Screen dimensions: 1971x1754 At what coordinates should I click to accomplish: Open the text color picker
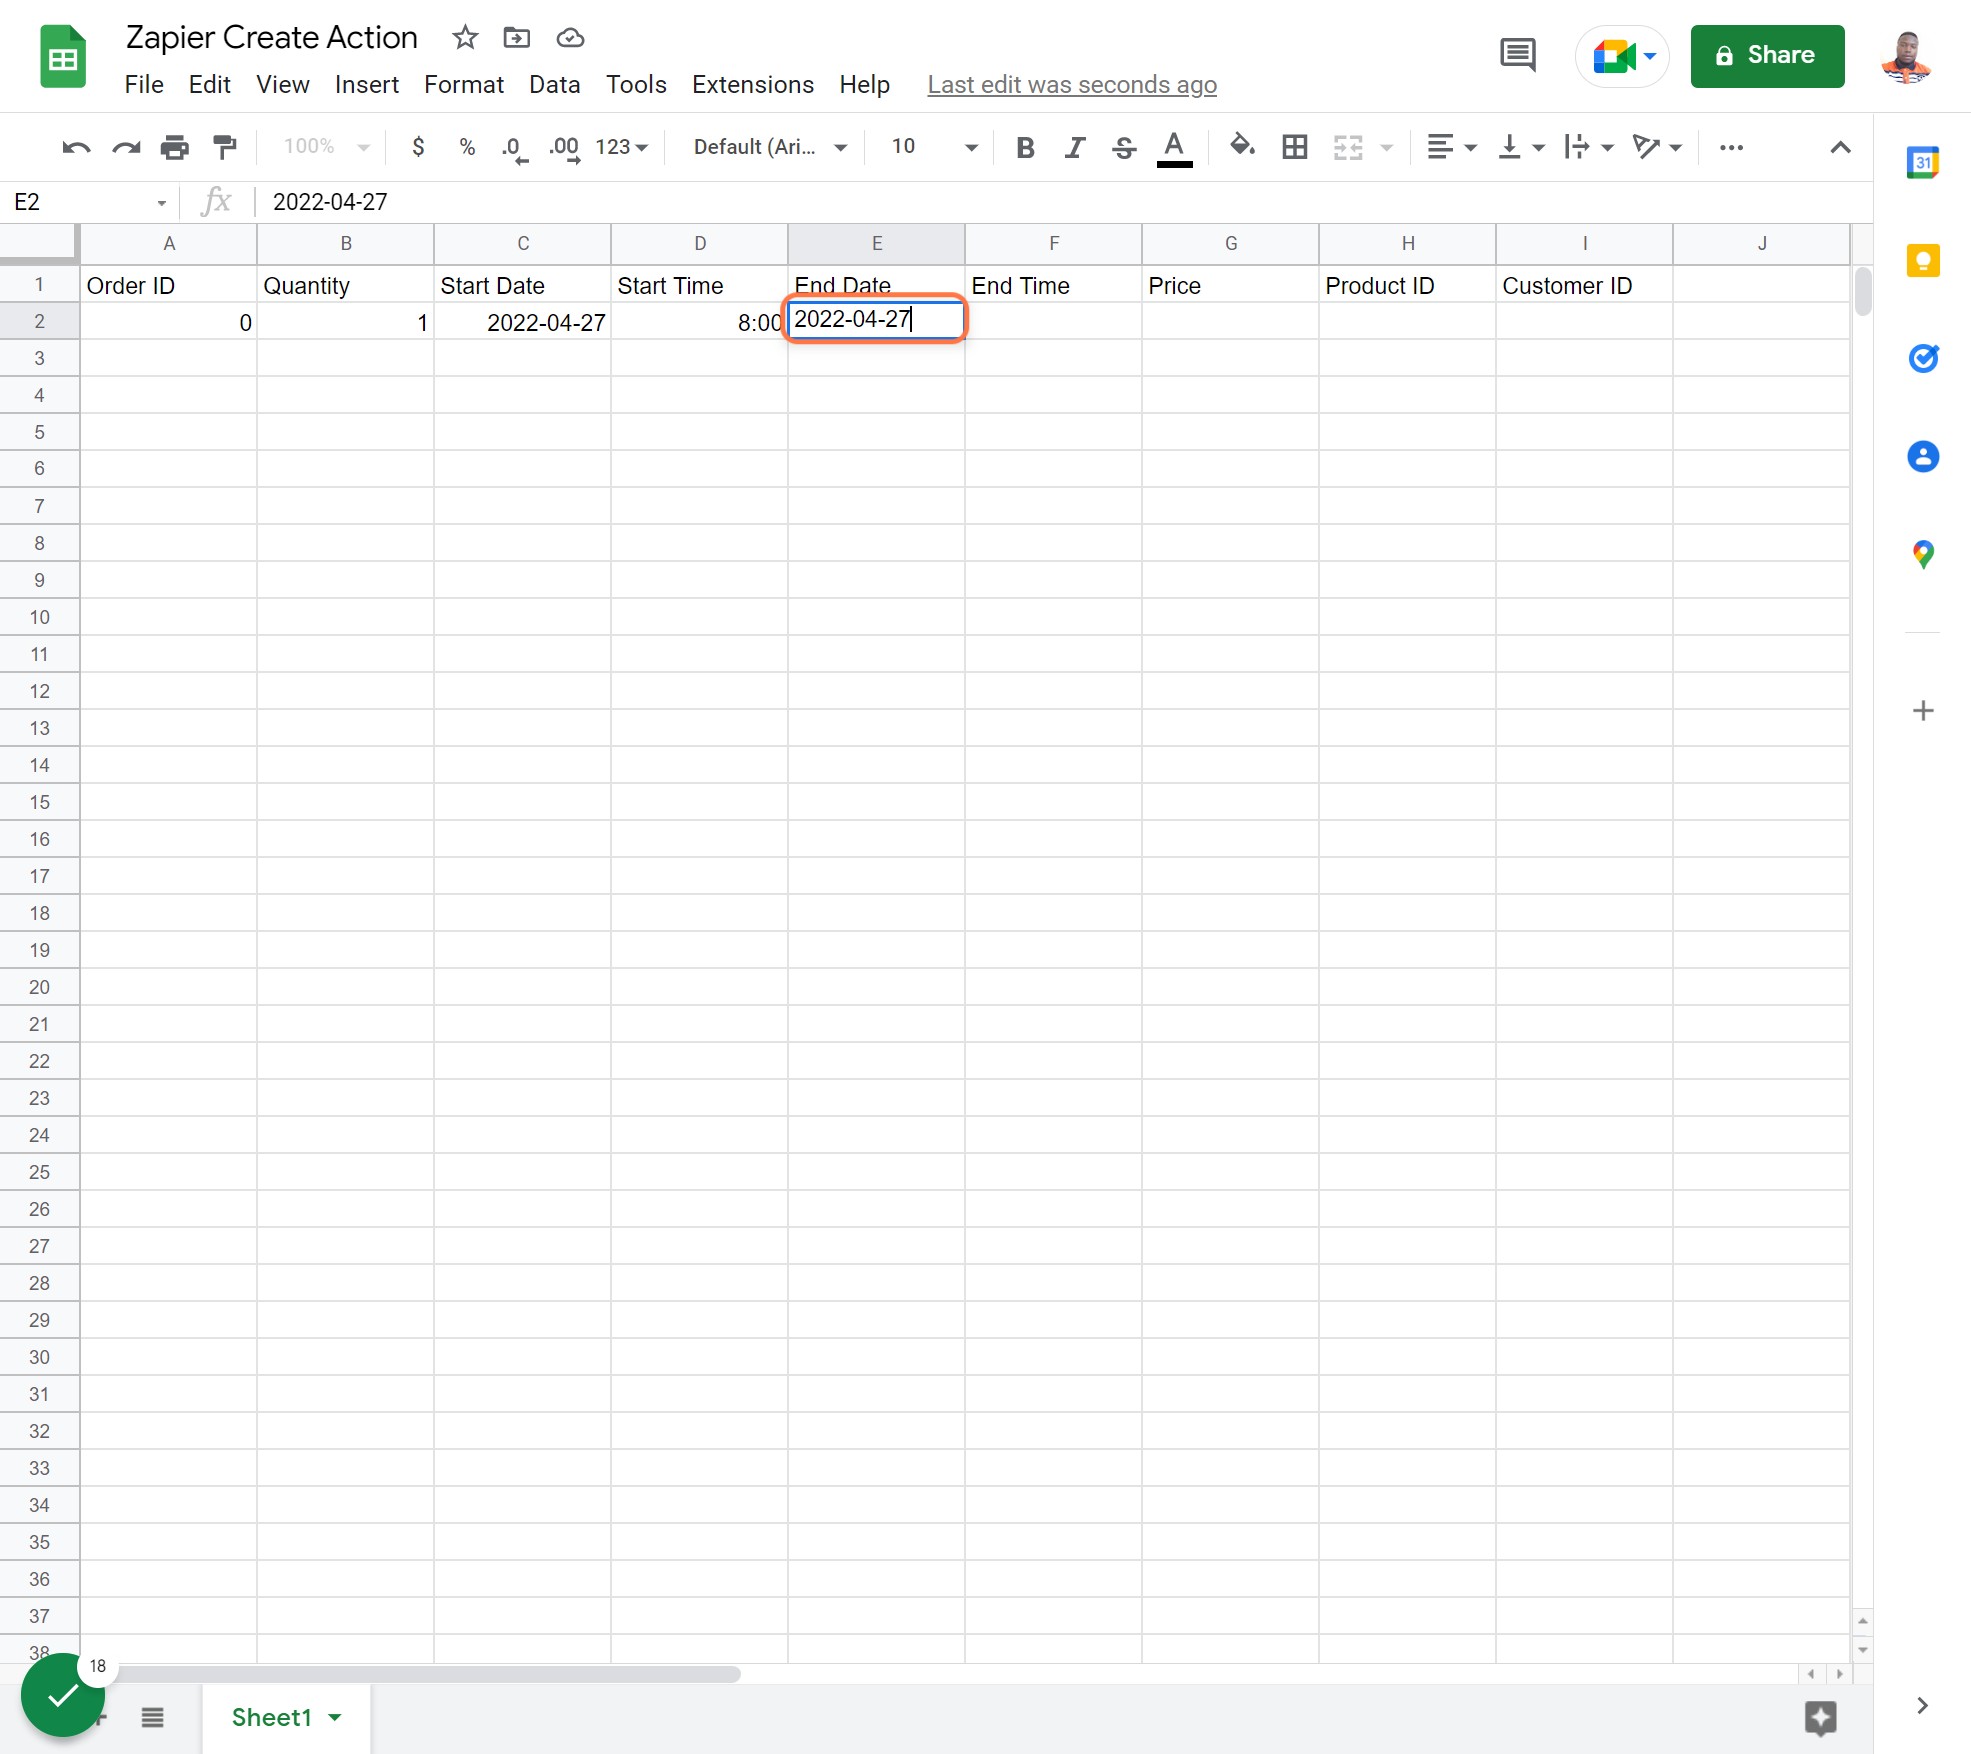tap(1174, 148)
